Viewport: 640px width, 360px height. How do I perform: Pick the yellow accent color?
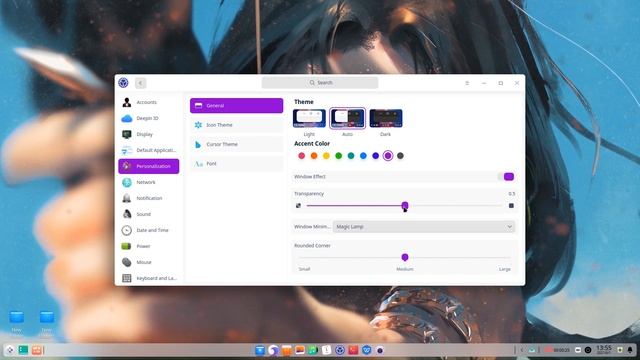tap(326, 156)
